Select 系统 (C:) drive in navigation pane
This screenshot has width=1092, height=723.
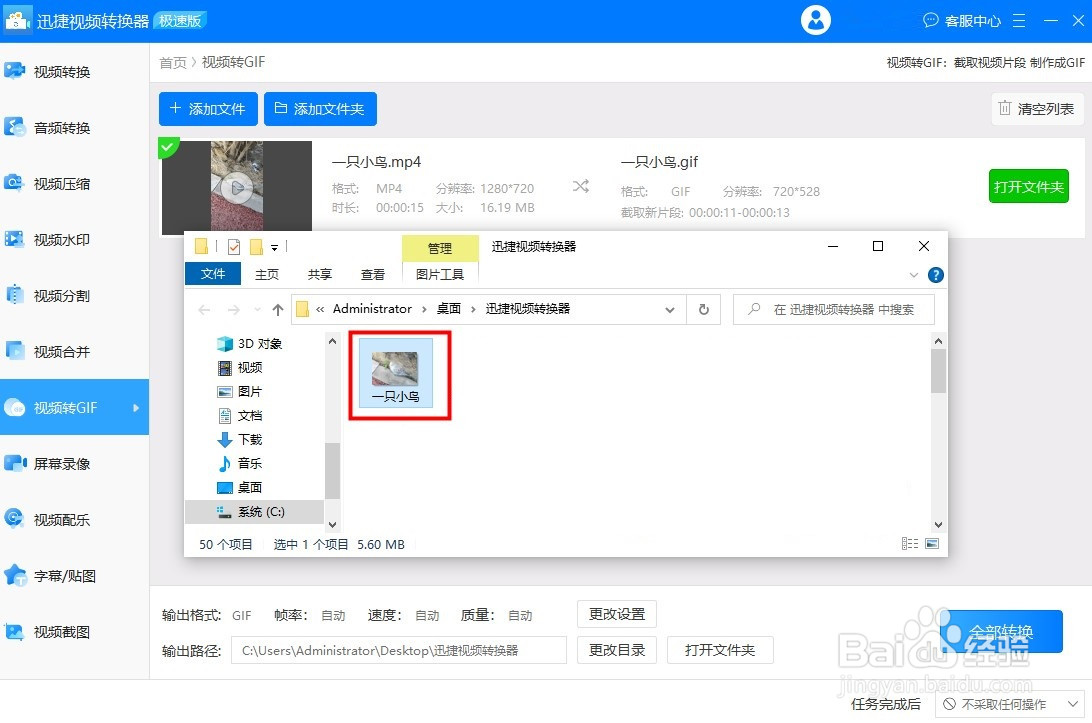(254, 512)
